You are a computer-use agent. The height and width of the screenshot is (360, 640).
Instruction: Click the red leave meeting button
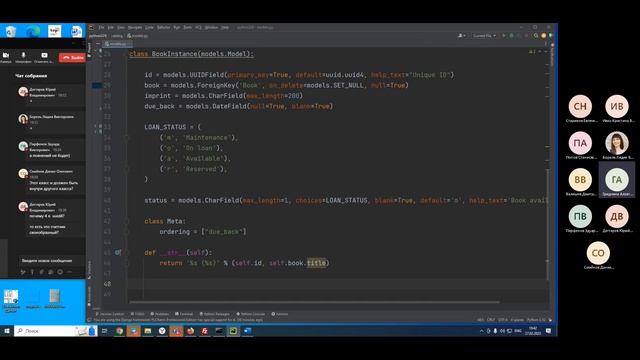pyautogui.click(x=72, y=58)
